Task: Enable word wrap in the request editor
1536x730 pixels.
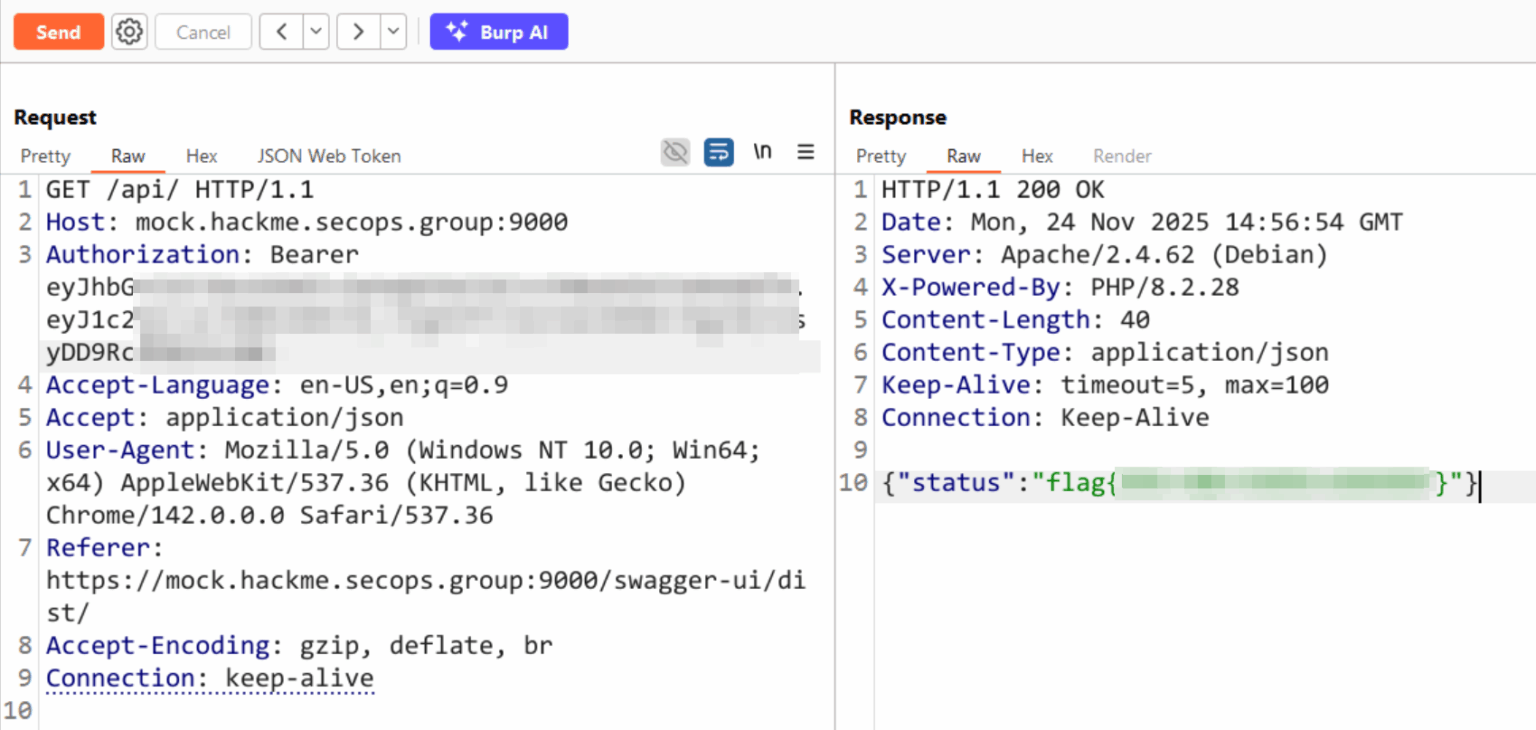Action: [x=718, y=151]
